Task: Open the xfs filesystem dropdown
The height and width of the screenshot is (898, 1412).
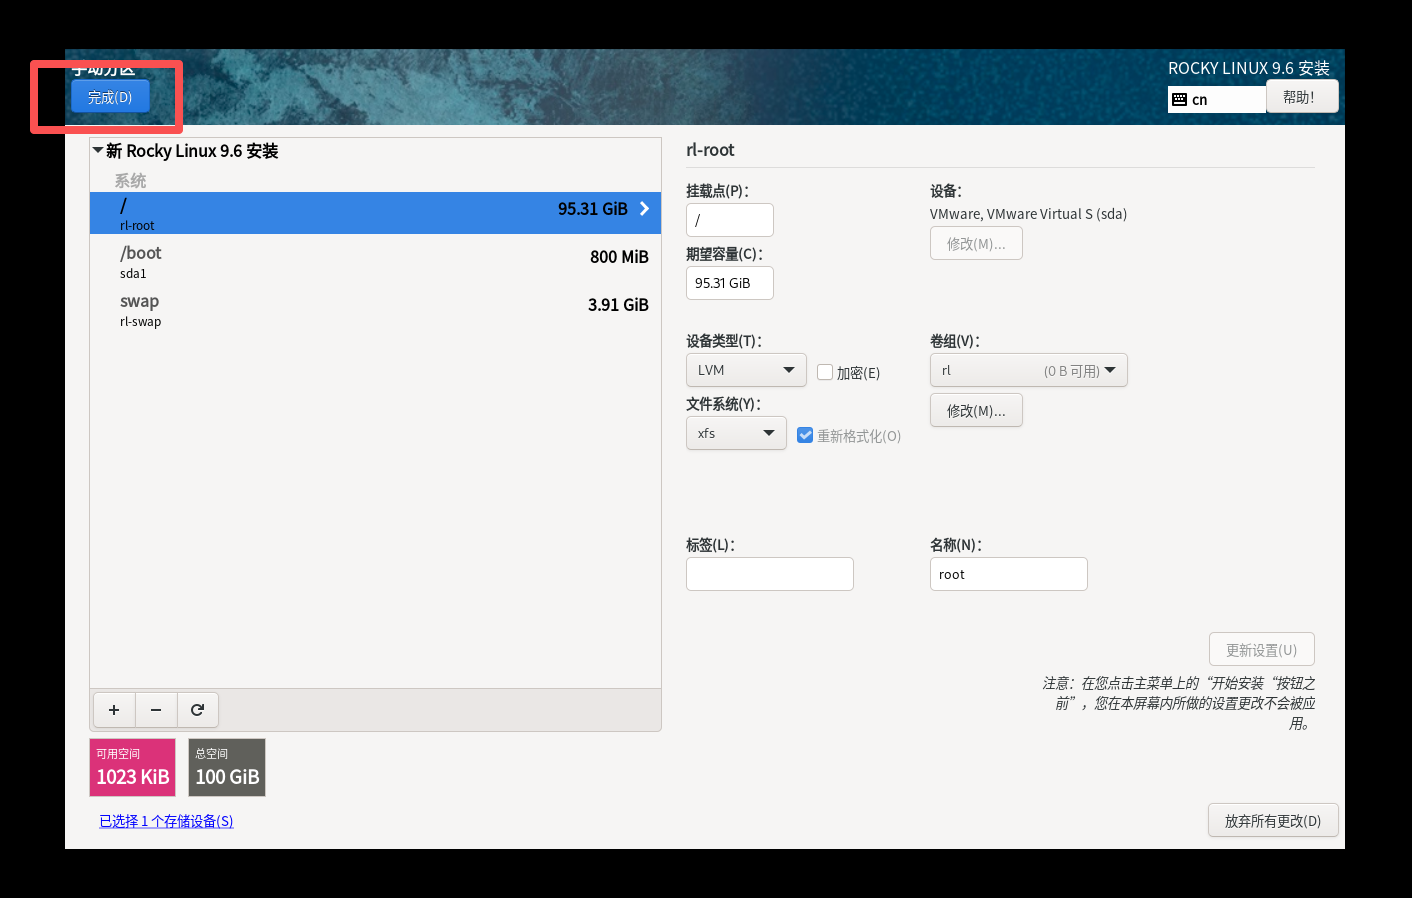Action: coord(736,433)
